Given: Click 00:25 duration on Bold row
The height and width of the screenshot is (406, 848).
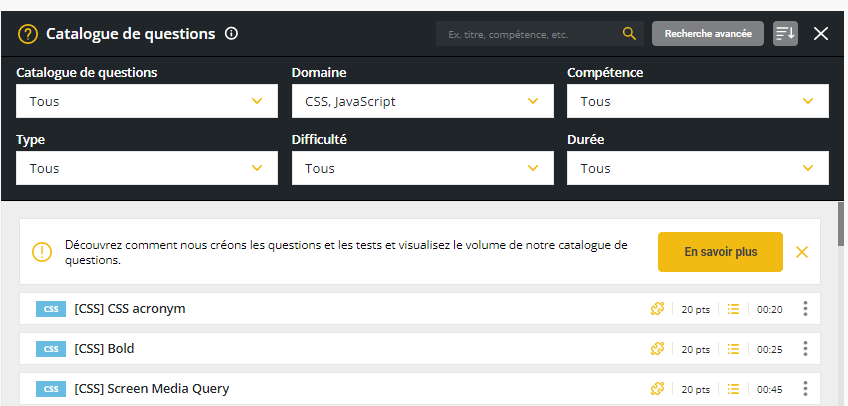Looking at the screenshot, I should pos(770,349).
